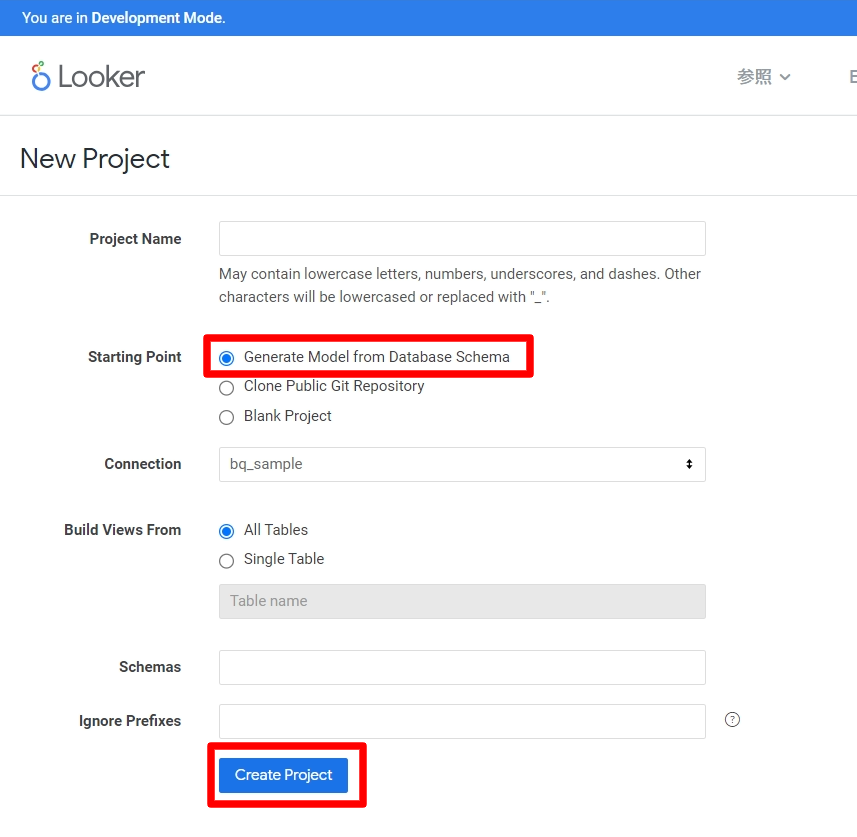Click the Development Mode banner
857x837 pixels.
click(x=124, y=18)
